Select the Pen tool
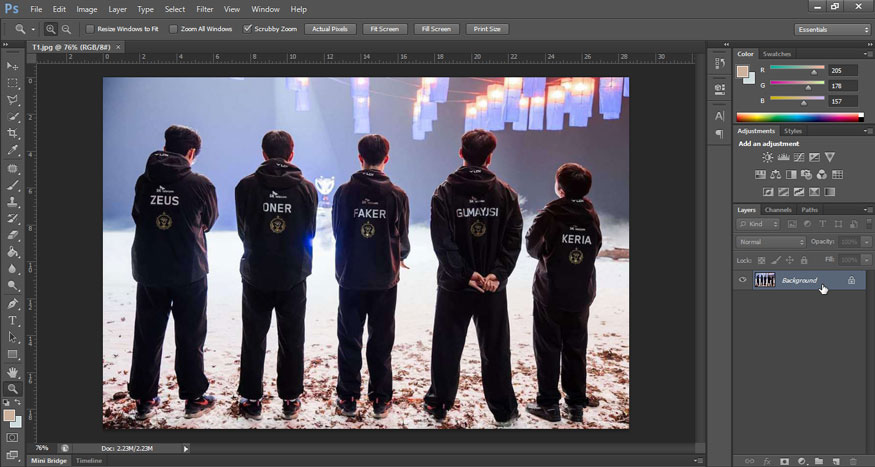875x467 pixels. [13, 303]
